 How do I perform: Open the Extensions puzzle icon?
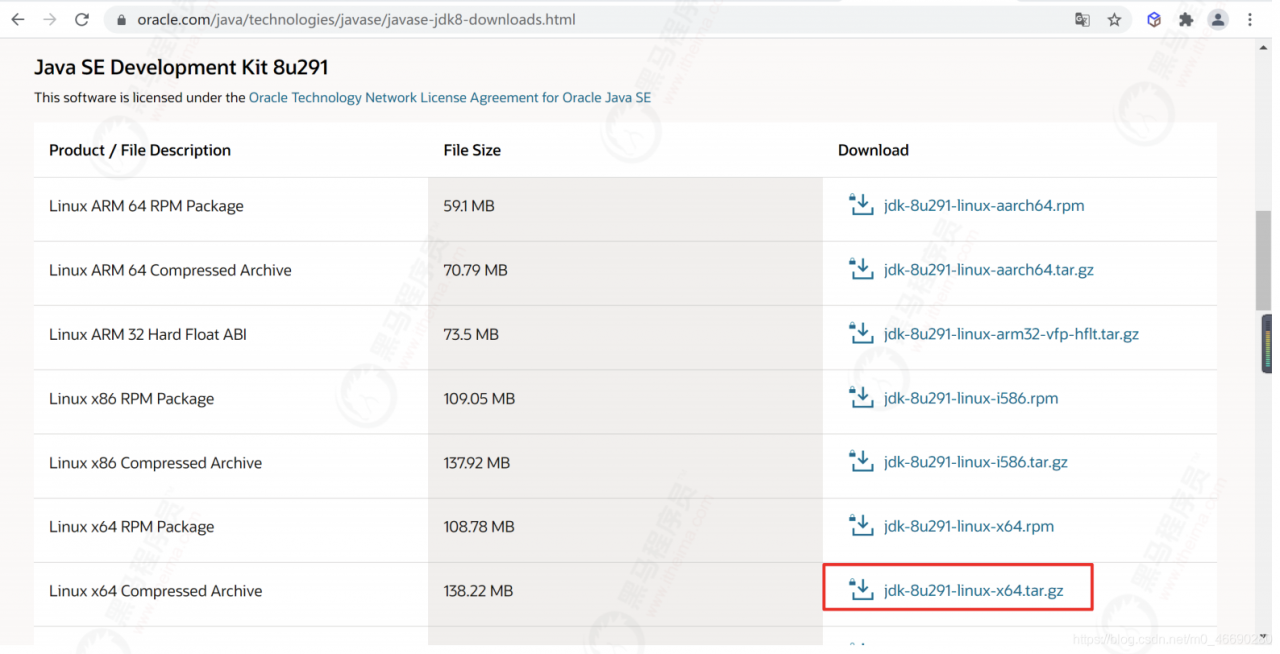1186,19
